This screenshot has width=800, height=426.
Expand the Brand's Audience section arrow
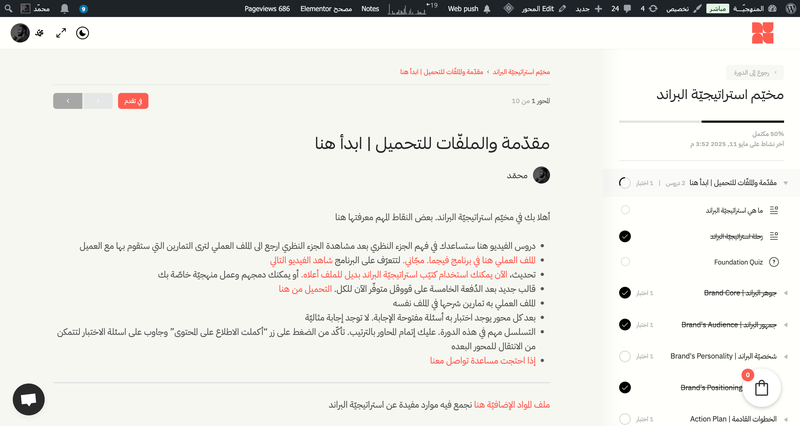pos(786,324)
